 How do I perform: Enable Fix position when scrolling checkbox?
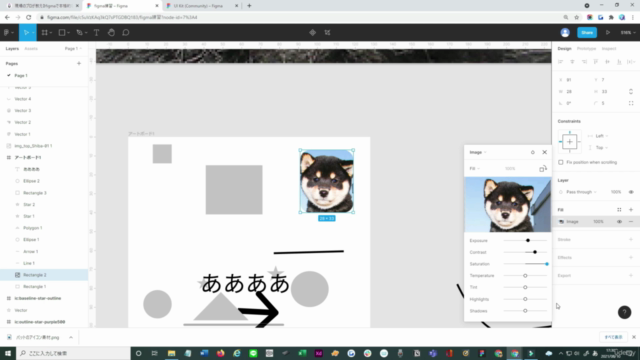point(561,162)
